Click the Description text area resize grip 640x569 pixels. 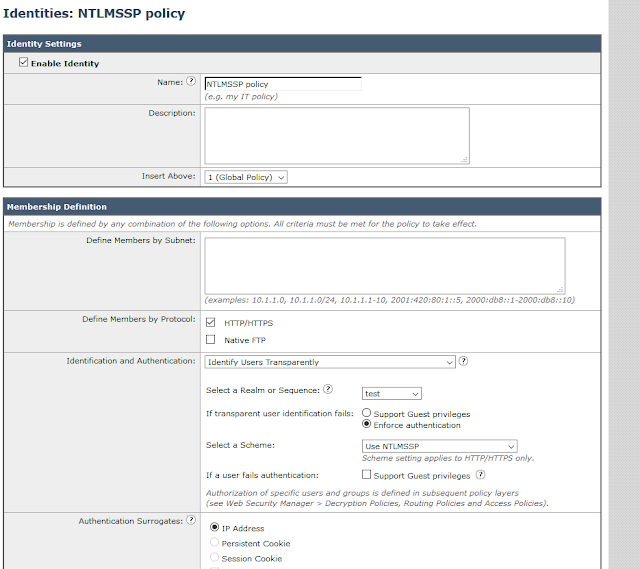464,160
